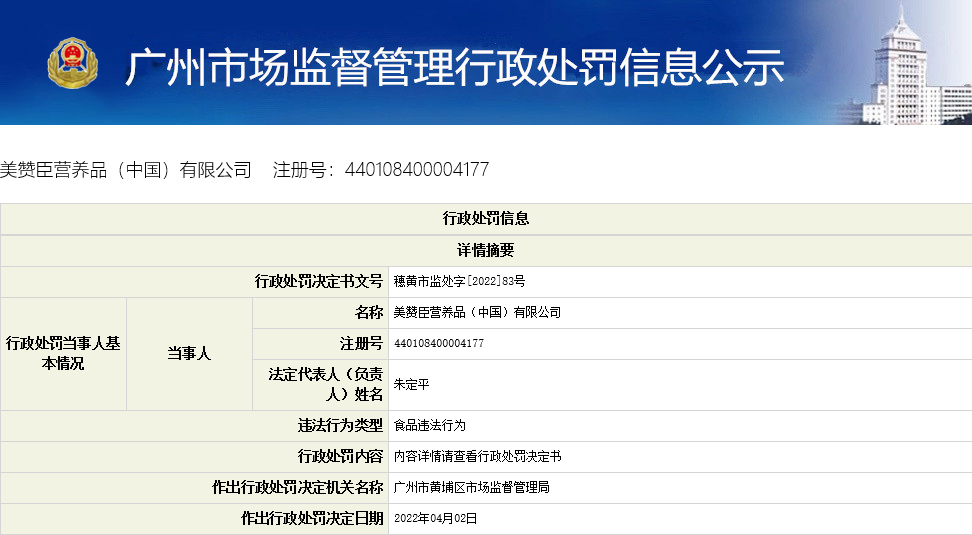The height and width of the screenshot is (535, 972).
Task: Select the violation type 食品违法行为
Action: coord(429,426)
